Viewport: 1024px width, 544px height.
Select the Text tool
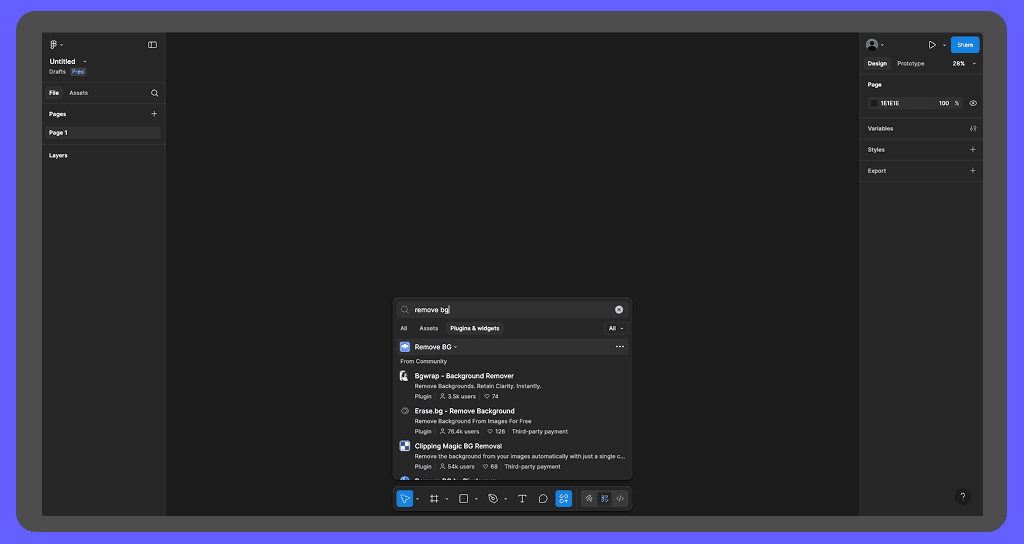[522, 498]
